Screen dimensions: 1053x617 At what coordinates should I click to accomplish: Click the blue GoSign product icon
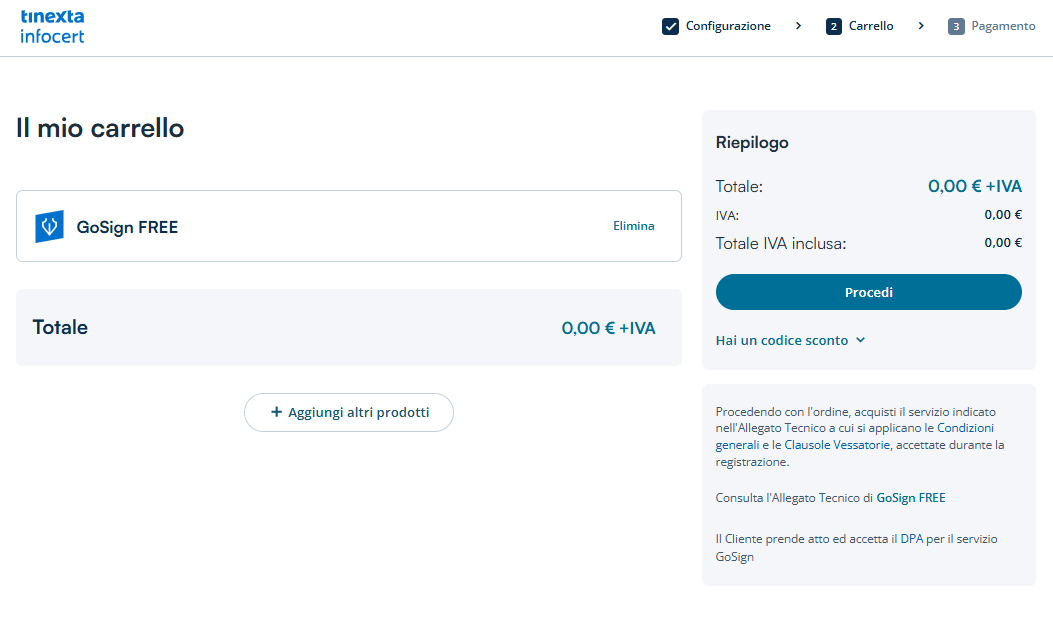point(49,227)
